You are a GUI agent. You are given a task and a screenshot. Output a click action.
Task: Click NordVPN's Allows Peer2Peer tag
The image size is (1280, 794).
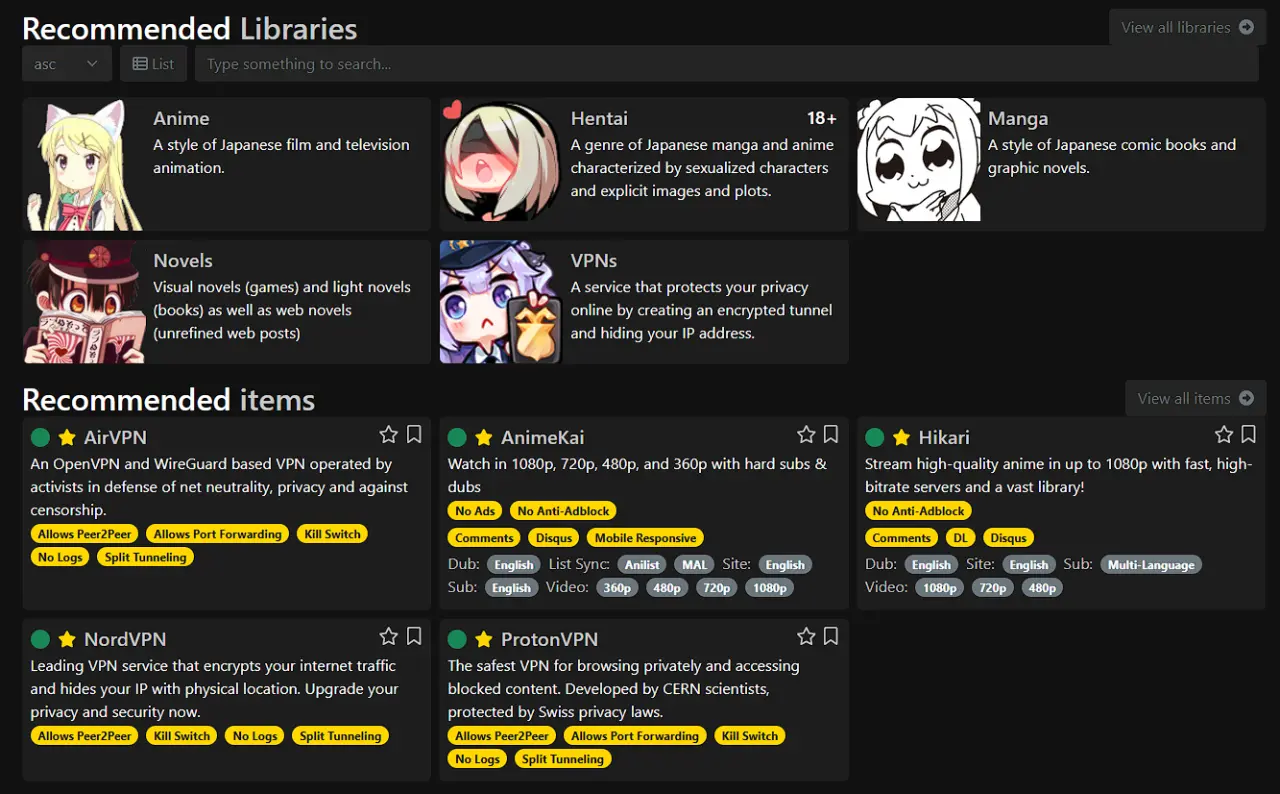point(85,736)
